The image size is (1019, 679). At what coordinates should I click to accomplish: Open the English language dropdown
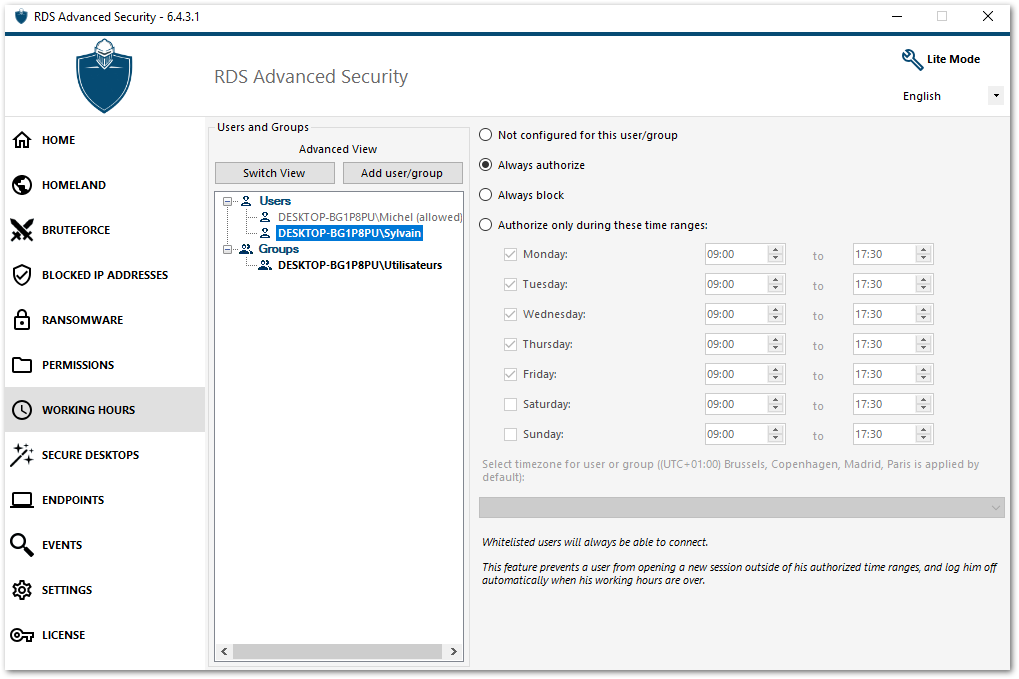point(996,96)
